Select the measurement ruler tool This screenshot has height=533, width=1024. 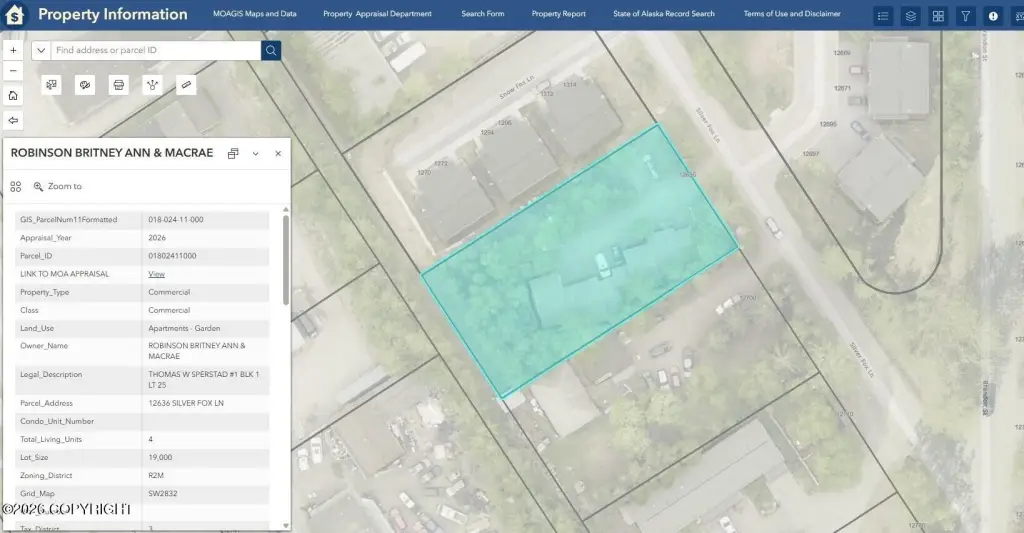pyautogui.click(x=186, y=85)
